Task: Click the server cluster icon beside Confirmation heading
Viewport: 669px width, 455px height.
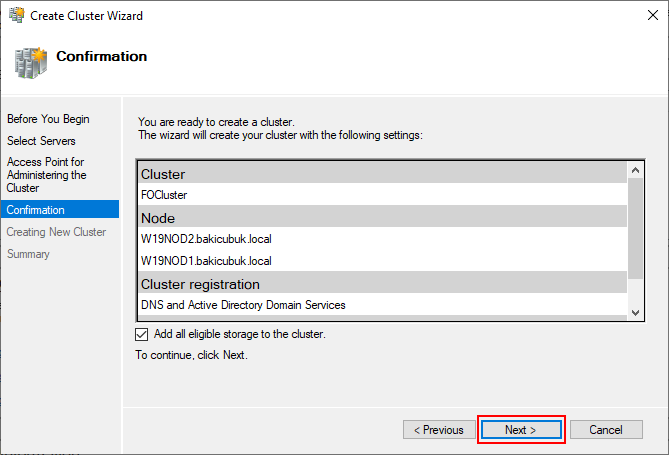Action: (31, 63)
